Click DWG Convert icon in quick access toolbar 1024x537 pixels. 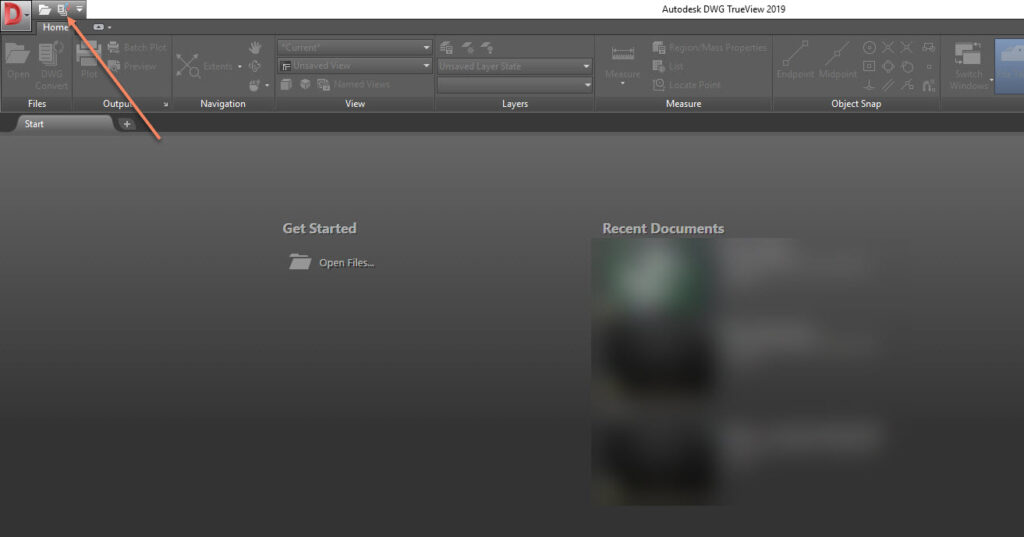click(x=62, y=9)
